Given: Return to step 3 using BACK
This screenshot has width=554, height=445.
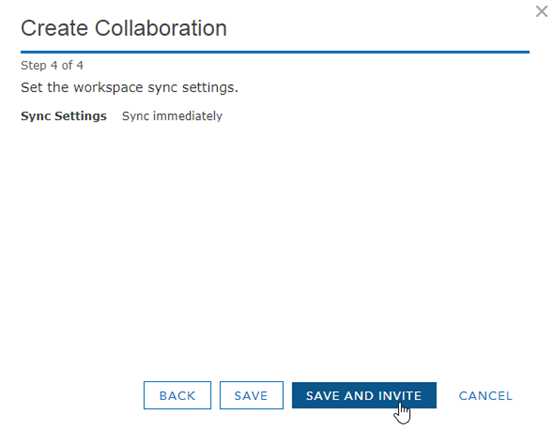Looking at the screenshot, I should (177, 395).
